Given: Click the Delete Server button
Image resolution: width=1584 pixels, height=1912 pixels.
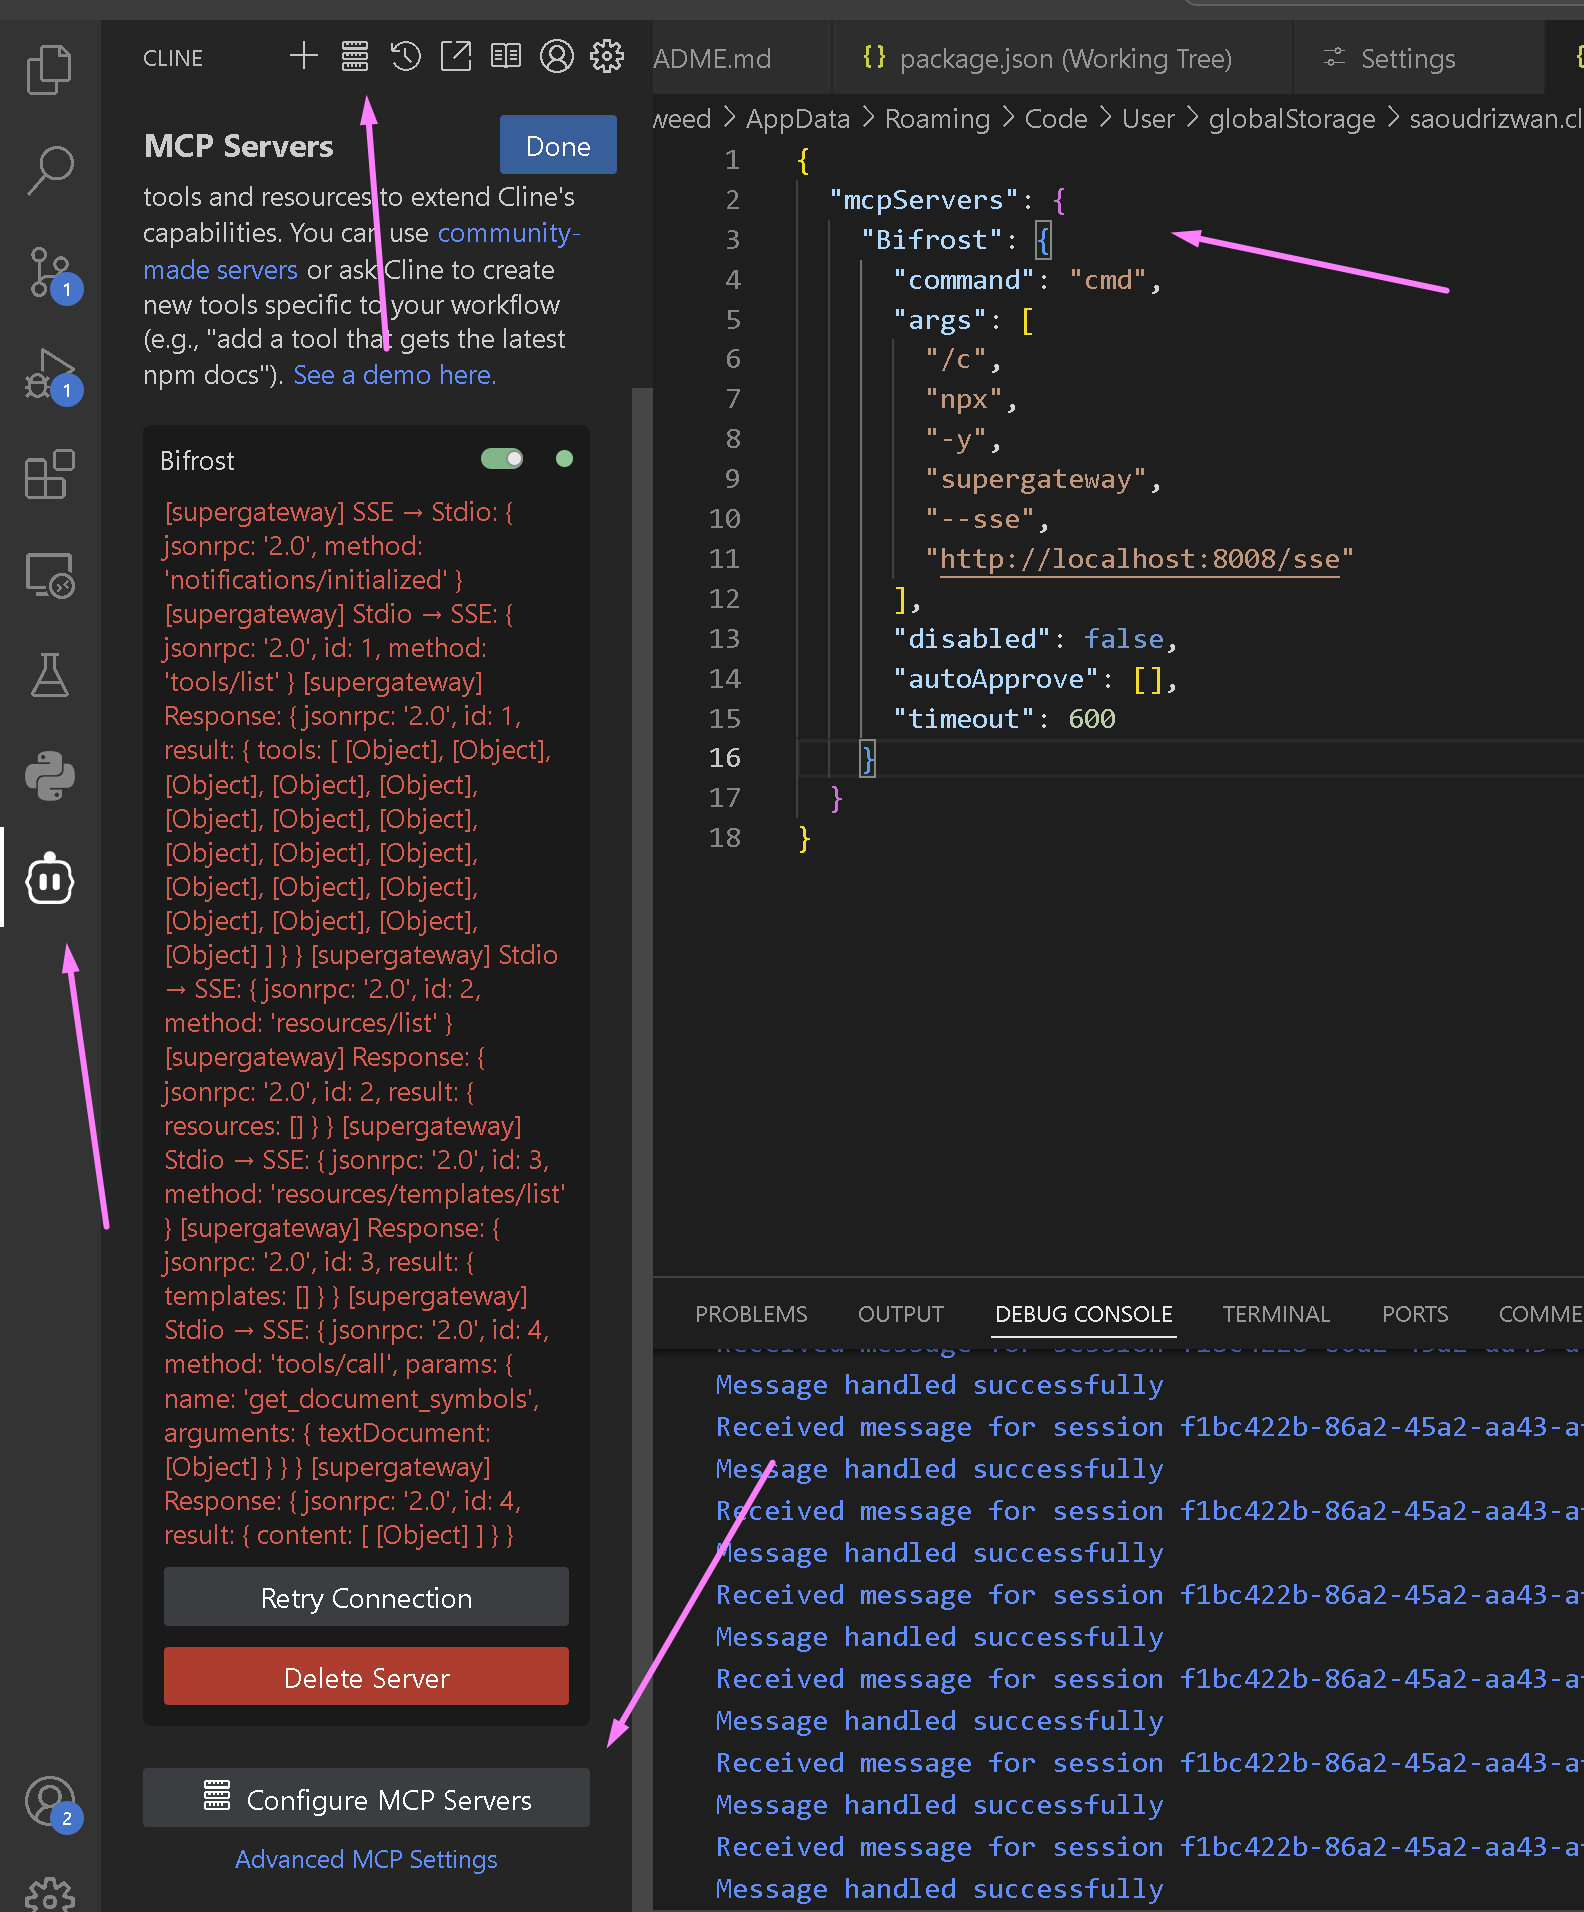Looking at the screenshot, I should click(366, 1677).
